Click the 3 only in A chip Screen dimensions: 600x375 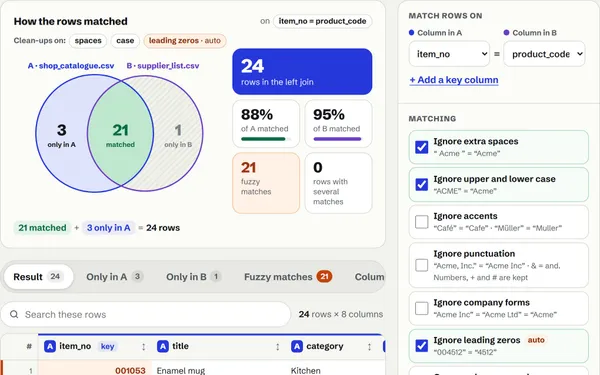(108, 228)
